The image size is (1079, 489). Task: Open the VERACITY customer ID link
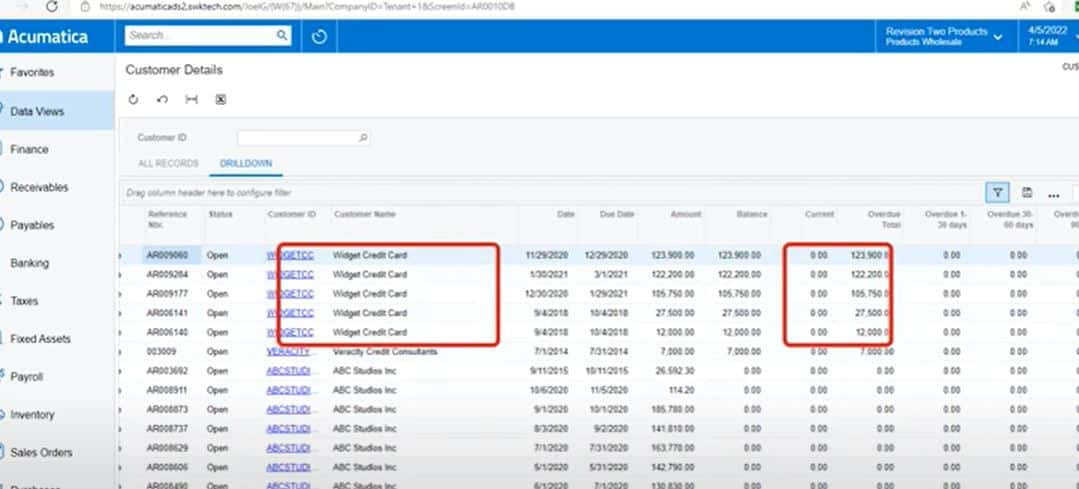[x=288, y=351]
